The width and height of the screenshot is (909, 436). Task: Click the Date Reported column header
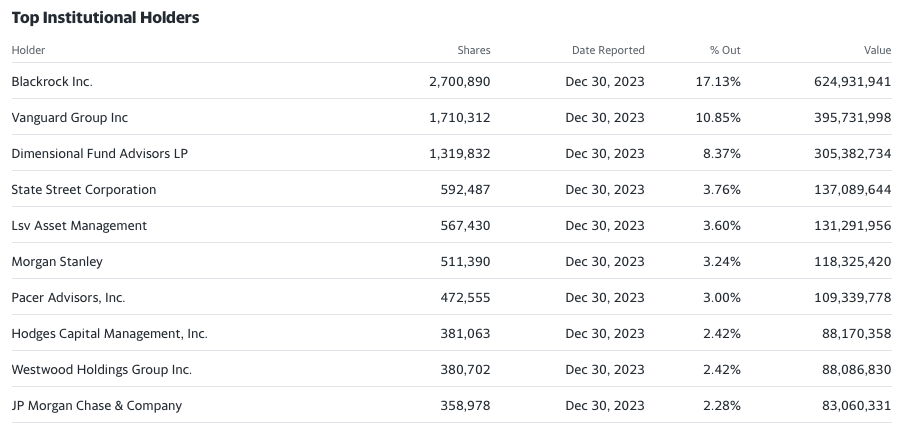click(x=608, y=50)
